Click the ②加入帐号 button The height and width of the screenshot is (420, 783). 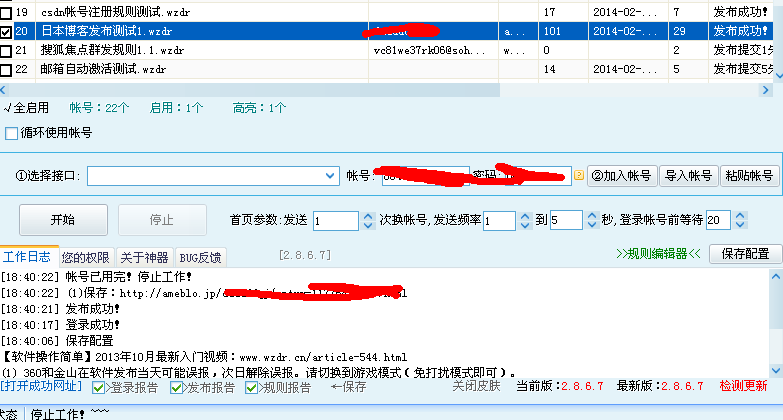(622, 176)
